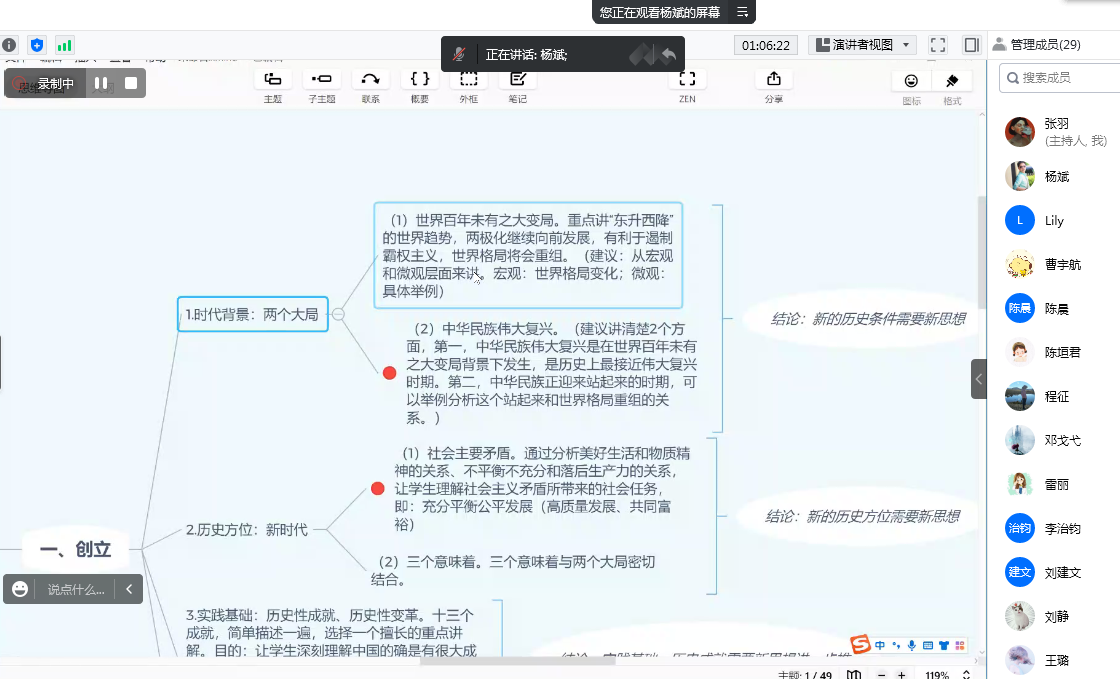Screen dimensions: 1120x679
Task: Collapse the participants side panel handle
Action: 978,379
